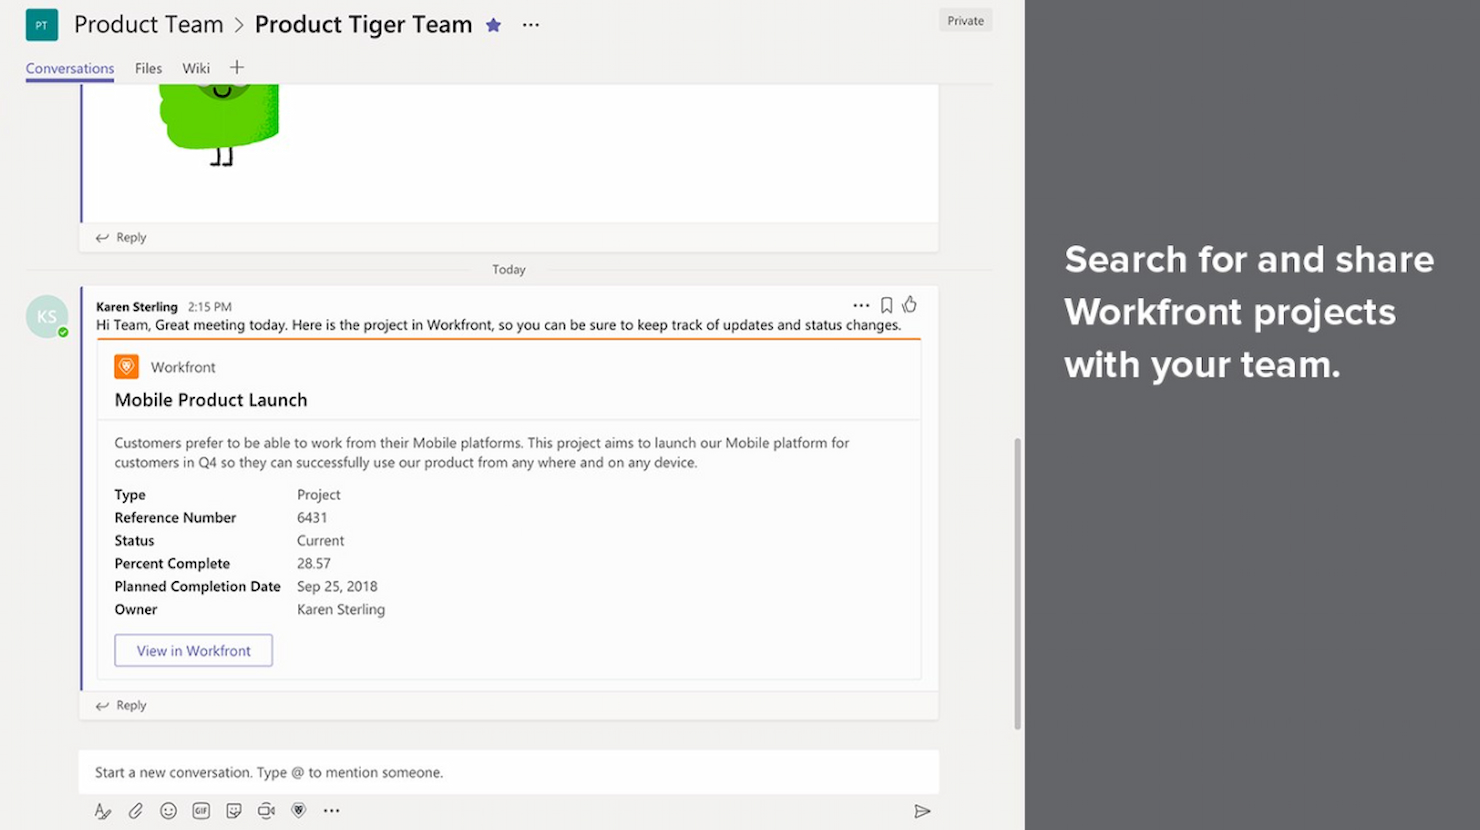
Task: Switch to the Wiki tab
Action: pyautogui.click(x=196, y=68)
